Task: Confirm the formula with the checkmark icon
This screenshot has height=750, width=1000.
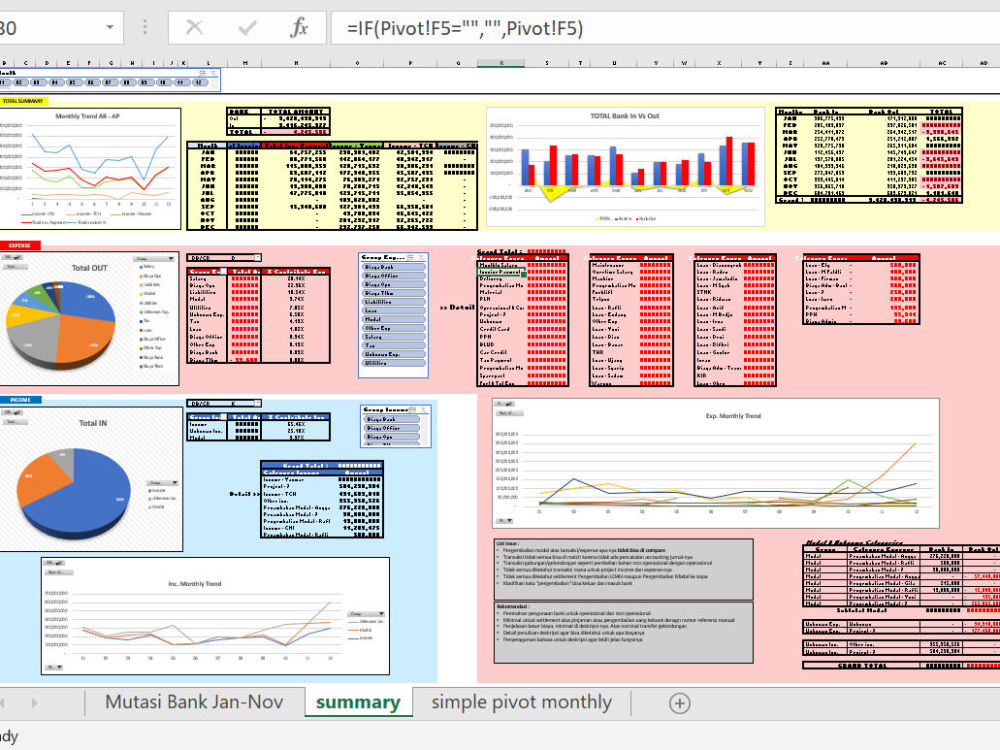Action: 247,27
